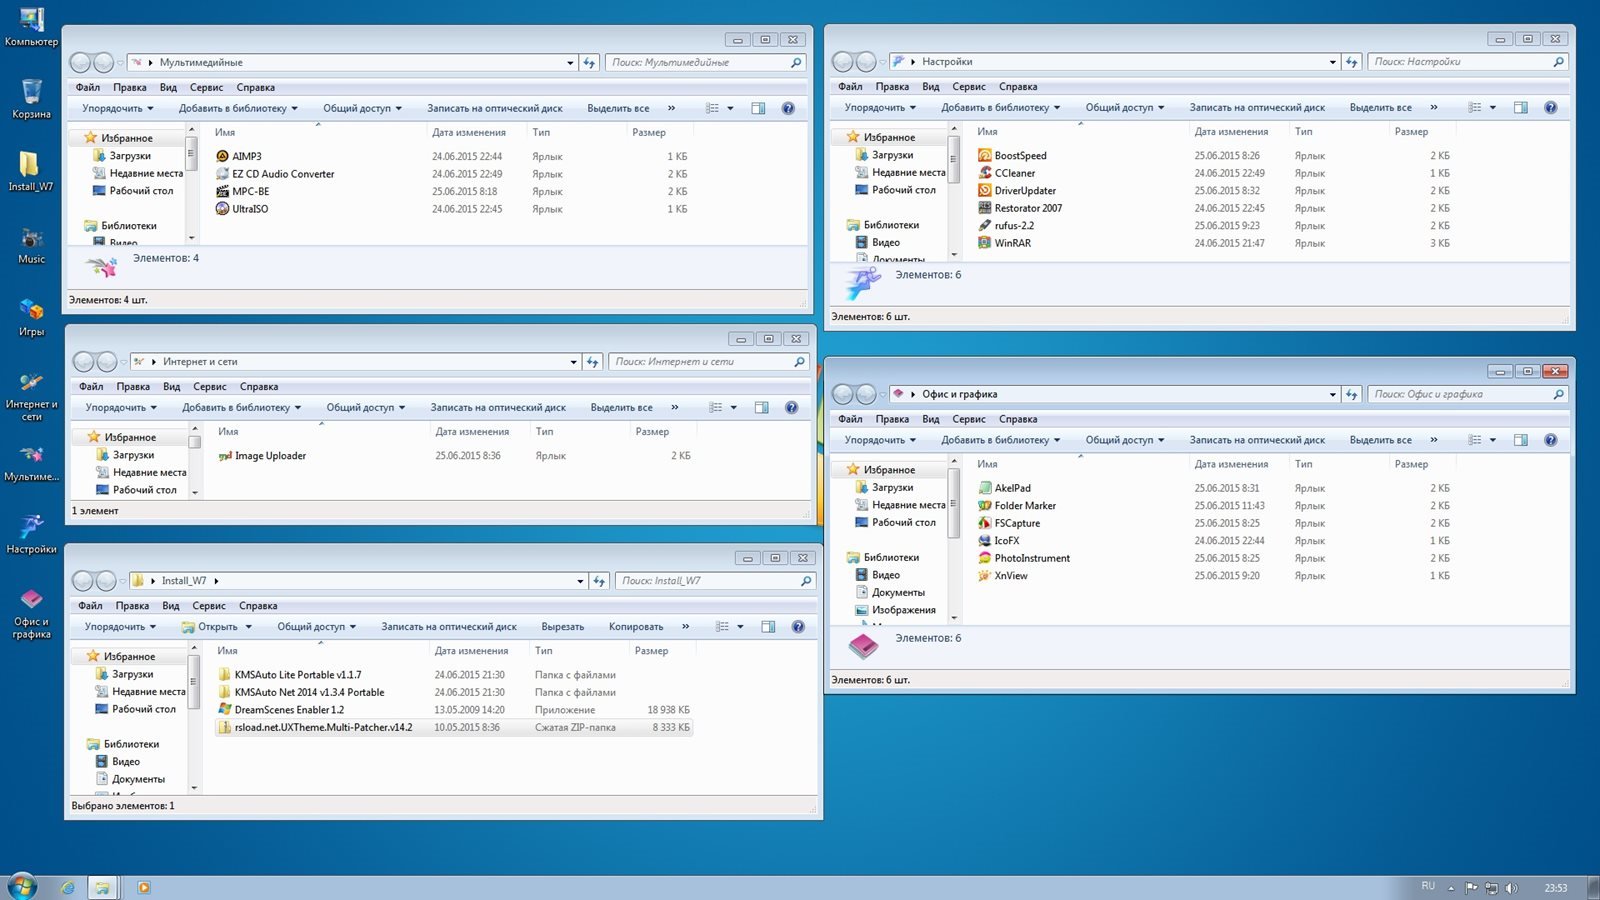Select the Компьютер desktop icon
The image size is (1600, 900).
click(x=31, y=27)
